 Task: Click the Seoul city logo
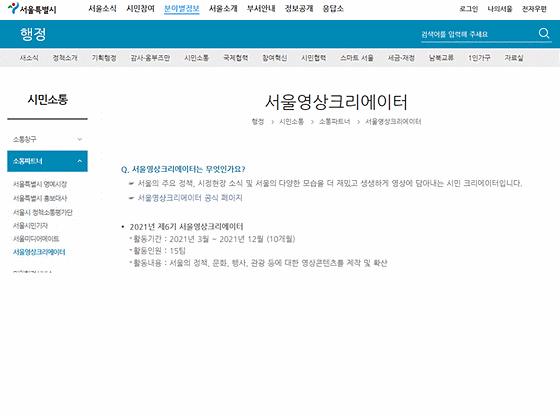click(32, 9)
